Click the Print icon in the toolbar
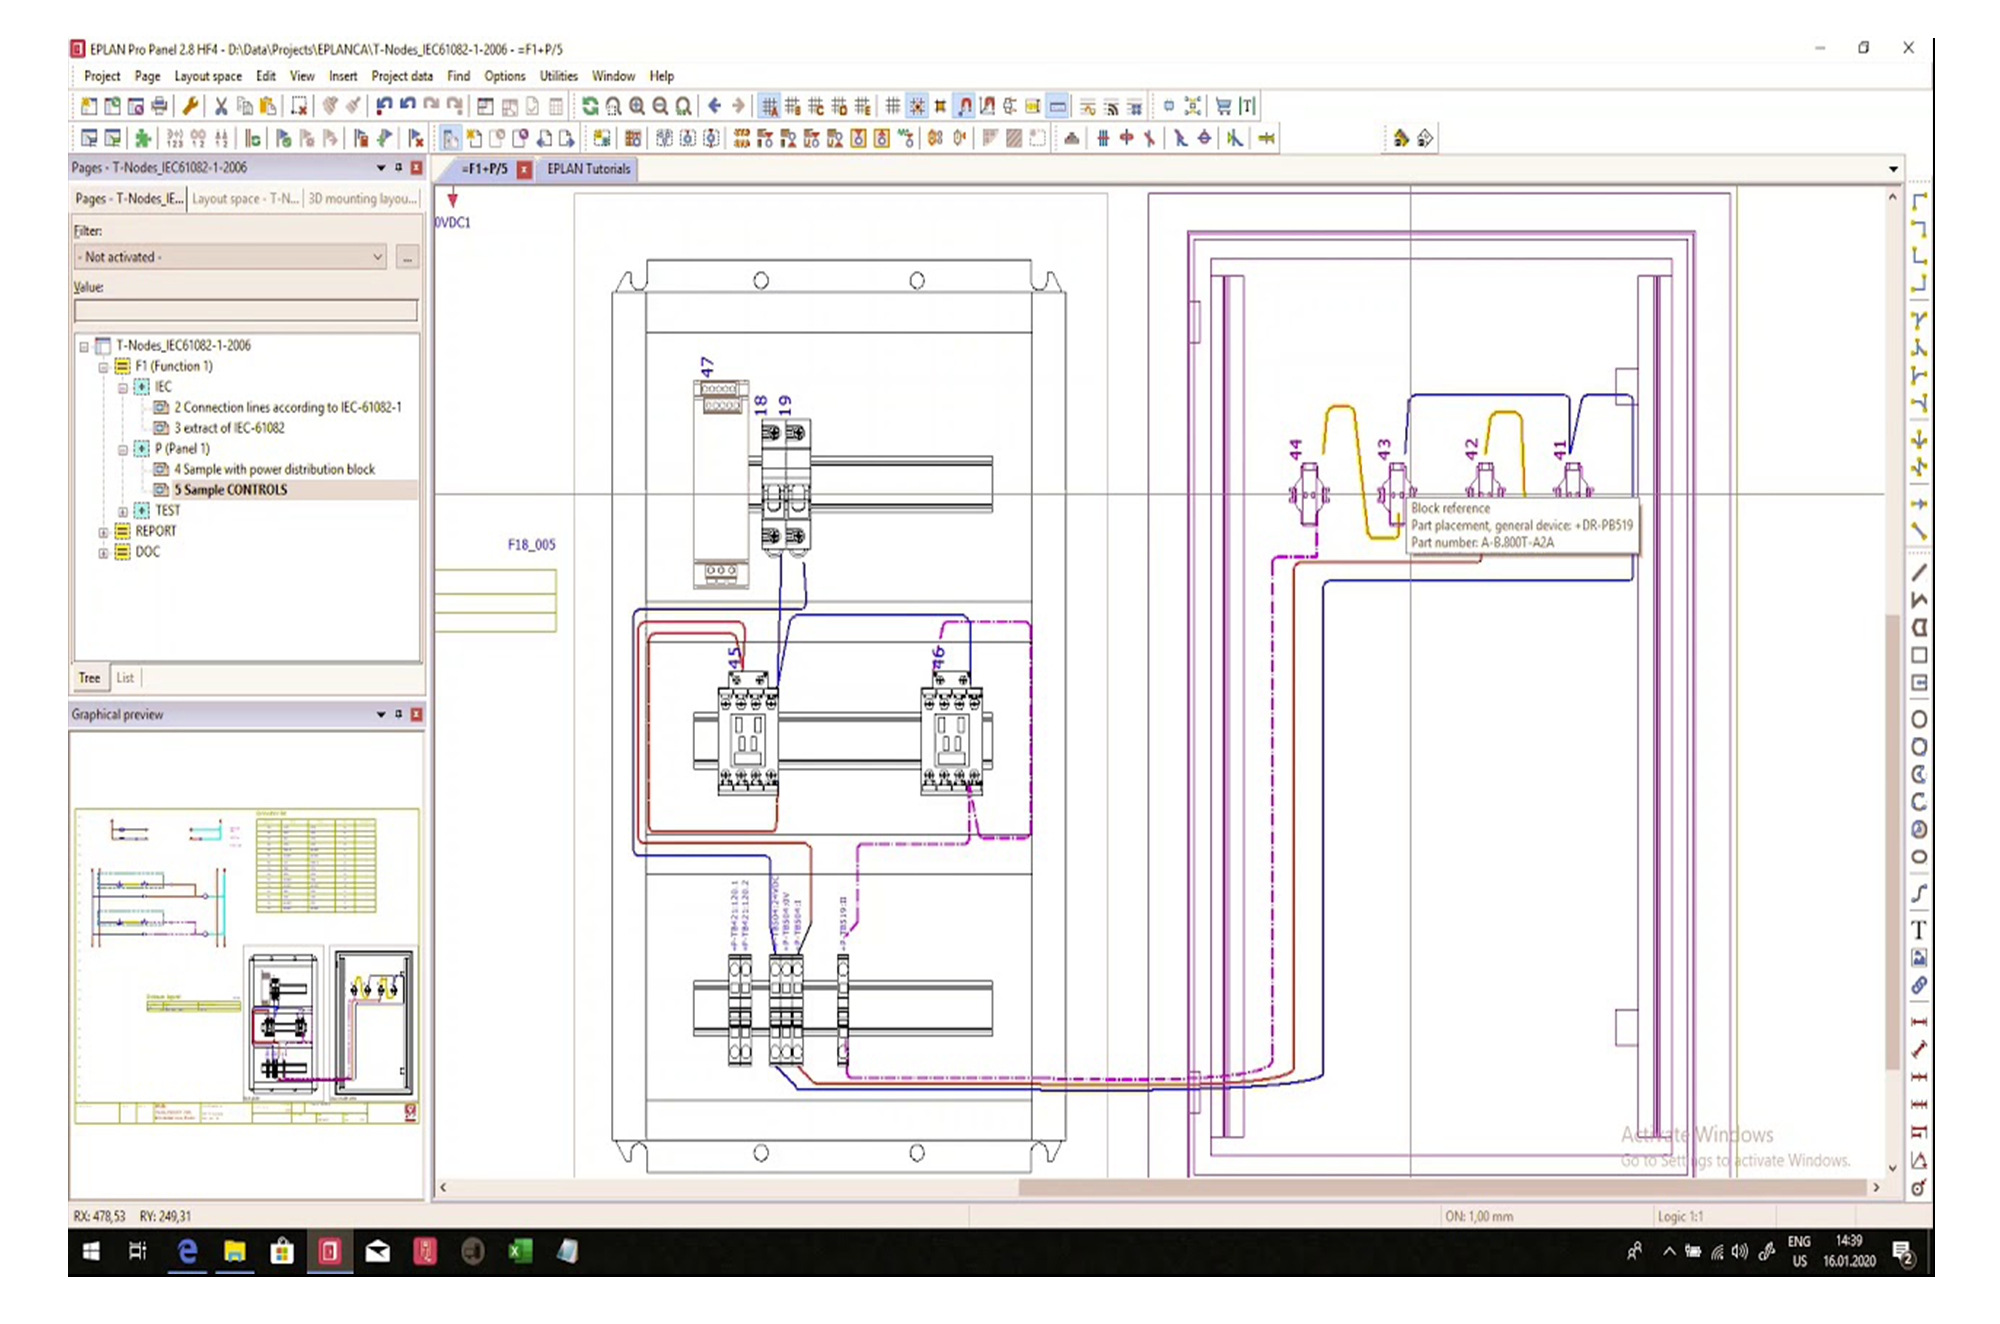The width and height of the screenshot is (2000, 1324). coord(158,105)
